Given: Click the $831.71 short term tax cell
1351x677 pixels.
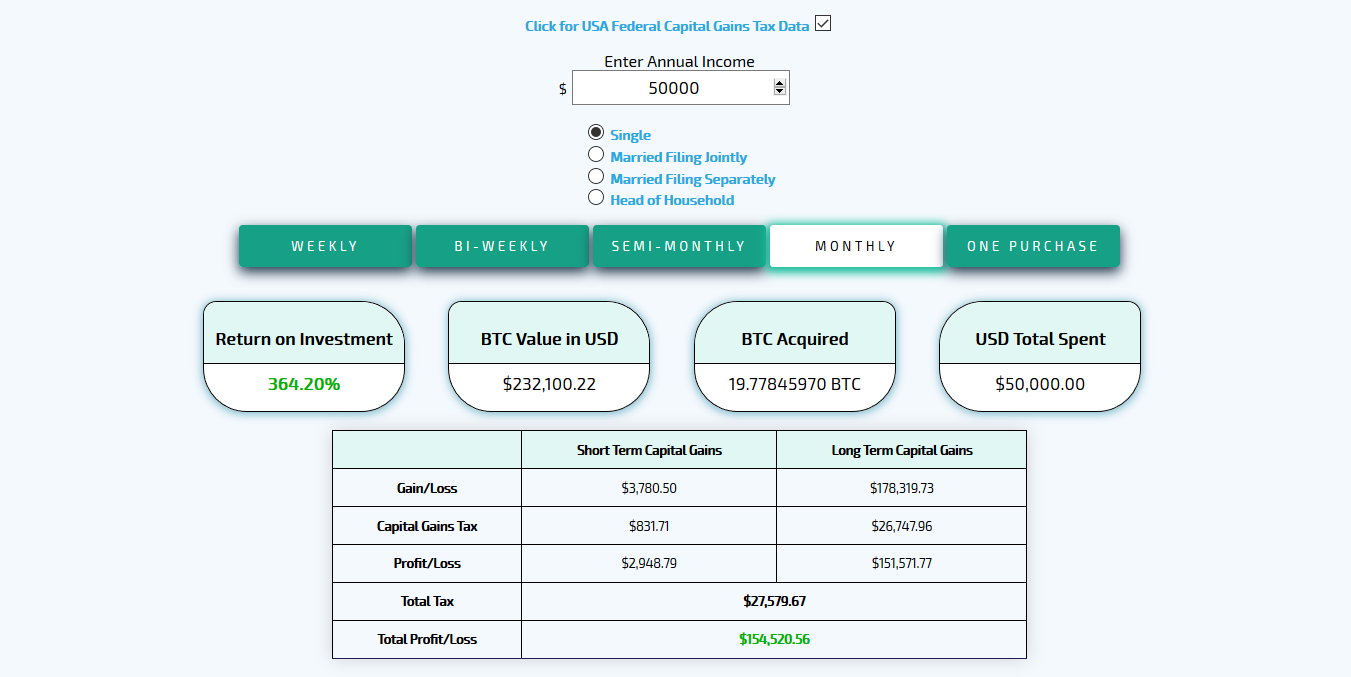Looking at the screenshot, I should (x=649, y=526).
